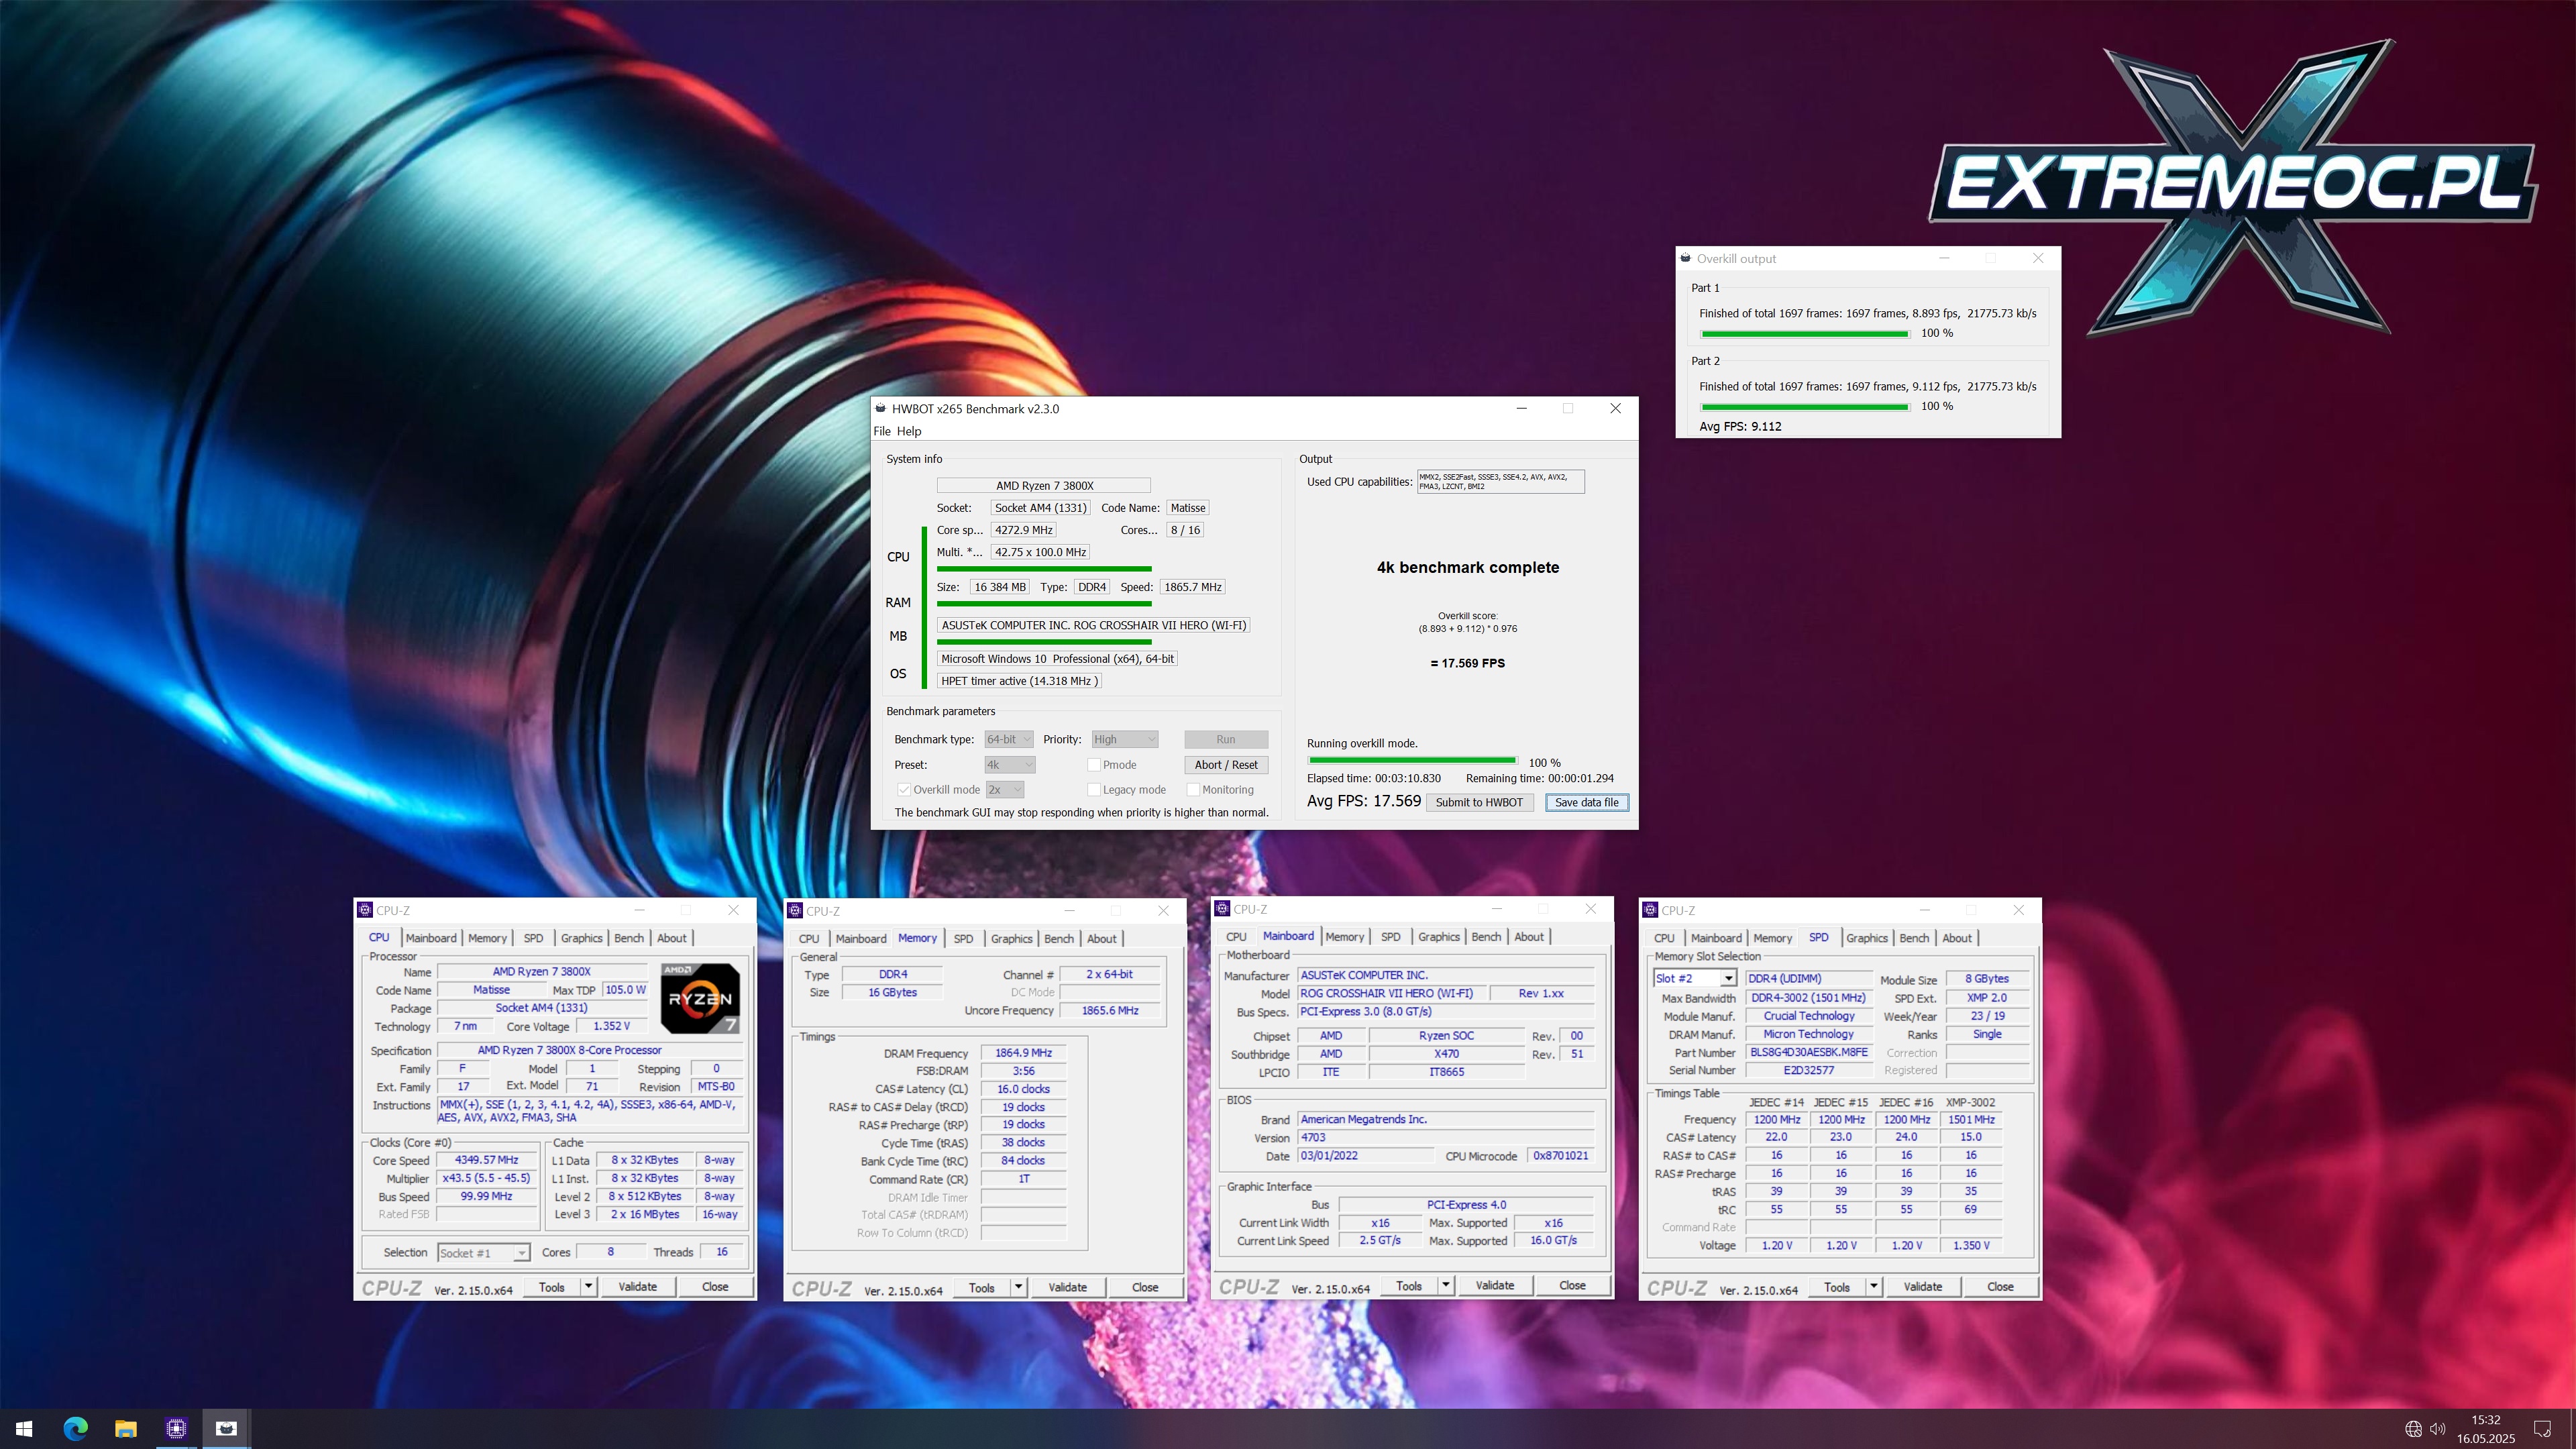Click the Part 1 progress bar
2576x1449 pixels.
coord(1805,333)
